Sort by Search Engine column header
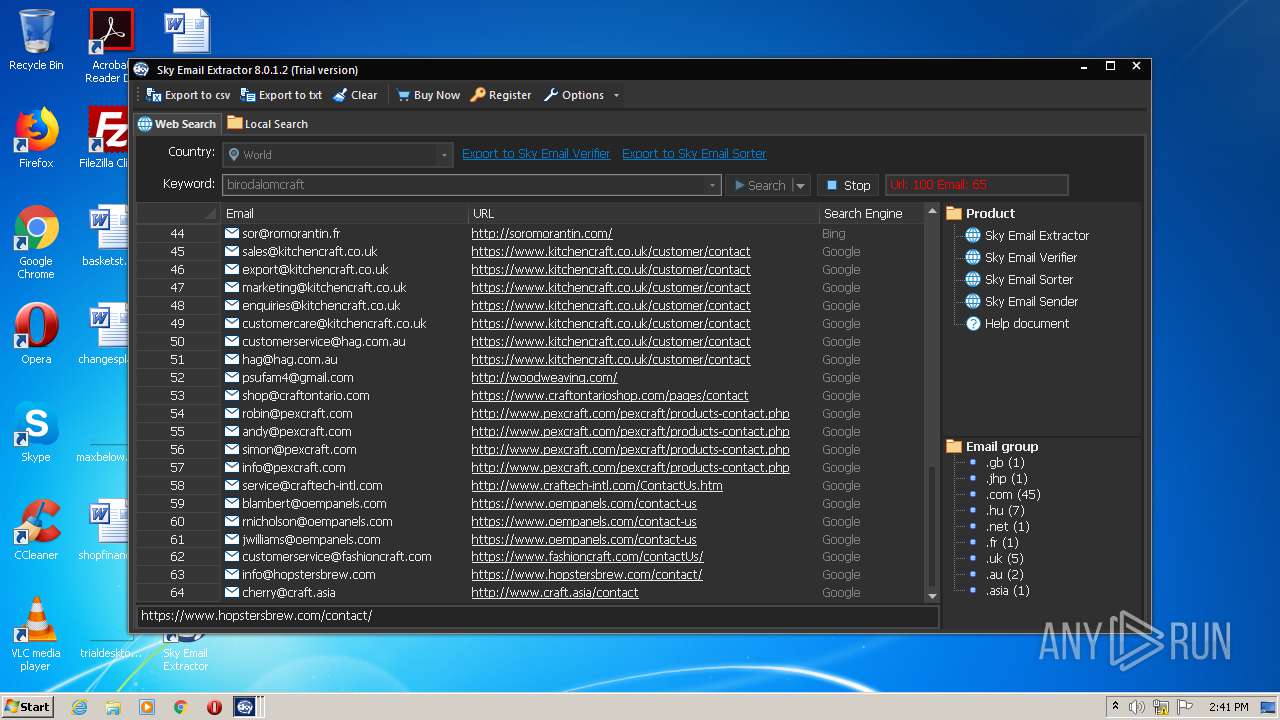 click(871, 213)
